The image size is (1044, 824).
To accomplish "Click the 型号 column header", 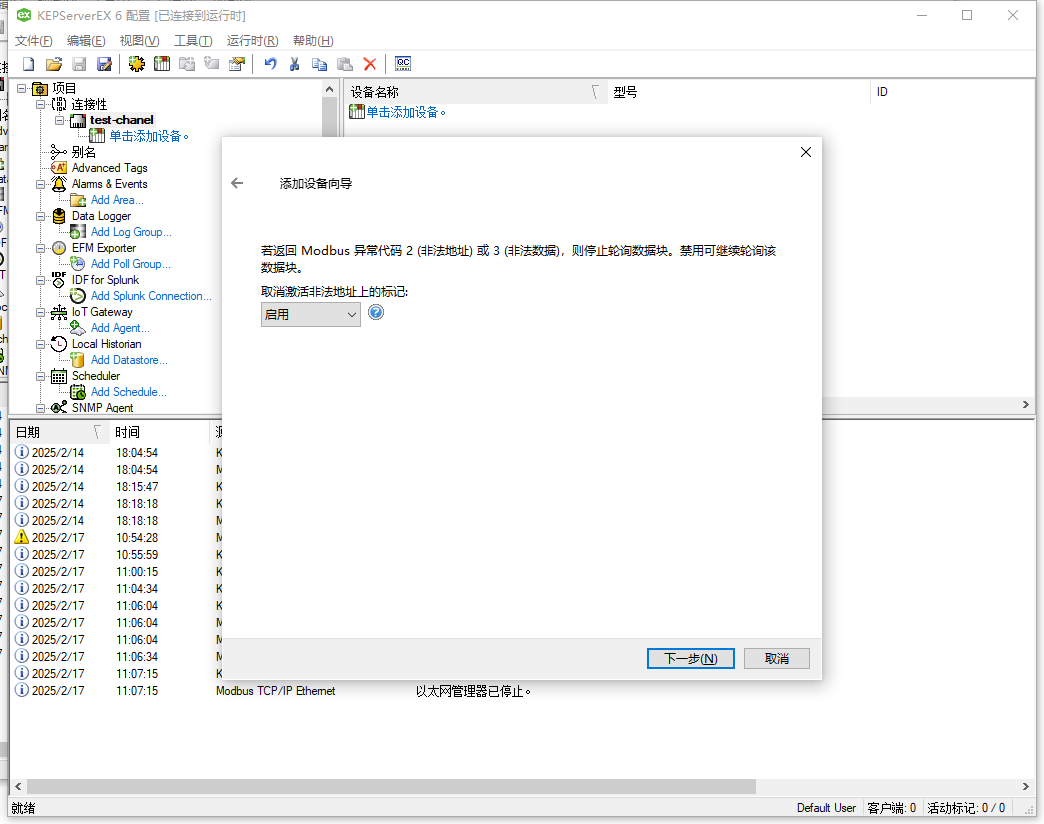I will tap(739, 92).
